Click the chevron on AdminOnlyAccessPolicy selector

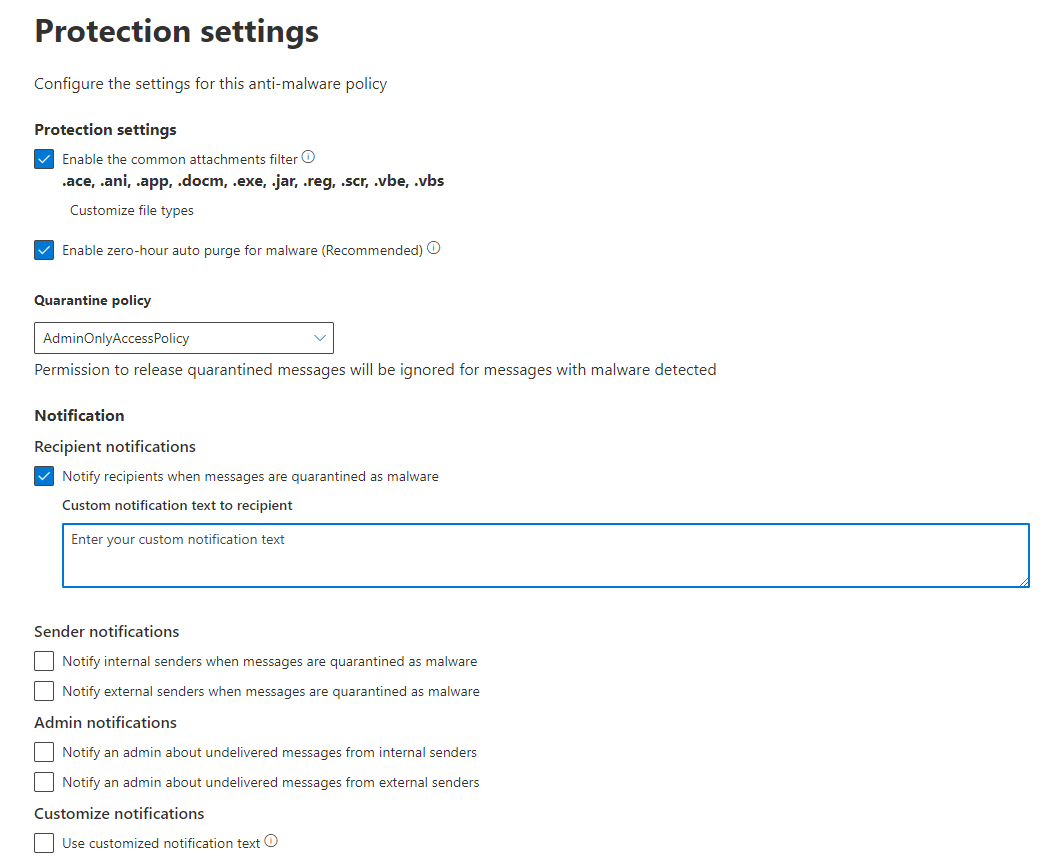pyautogui.click(x=318, y=337)
